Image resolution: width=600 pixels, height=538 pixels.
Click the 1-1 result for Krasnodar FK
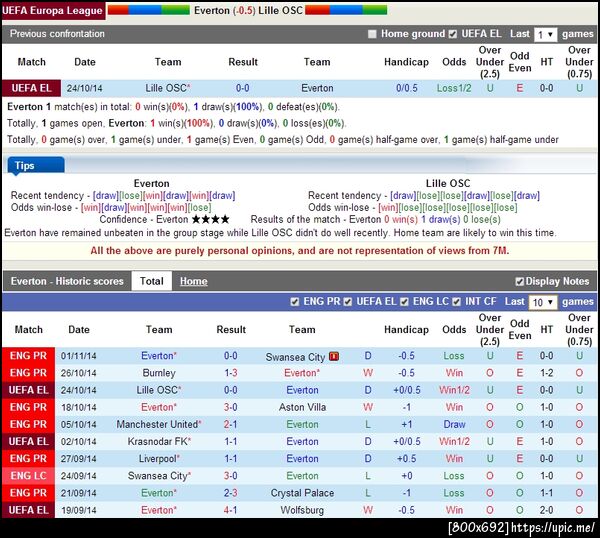[x=231, y=442]
